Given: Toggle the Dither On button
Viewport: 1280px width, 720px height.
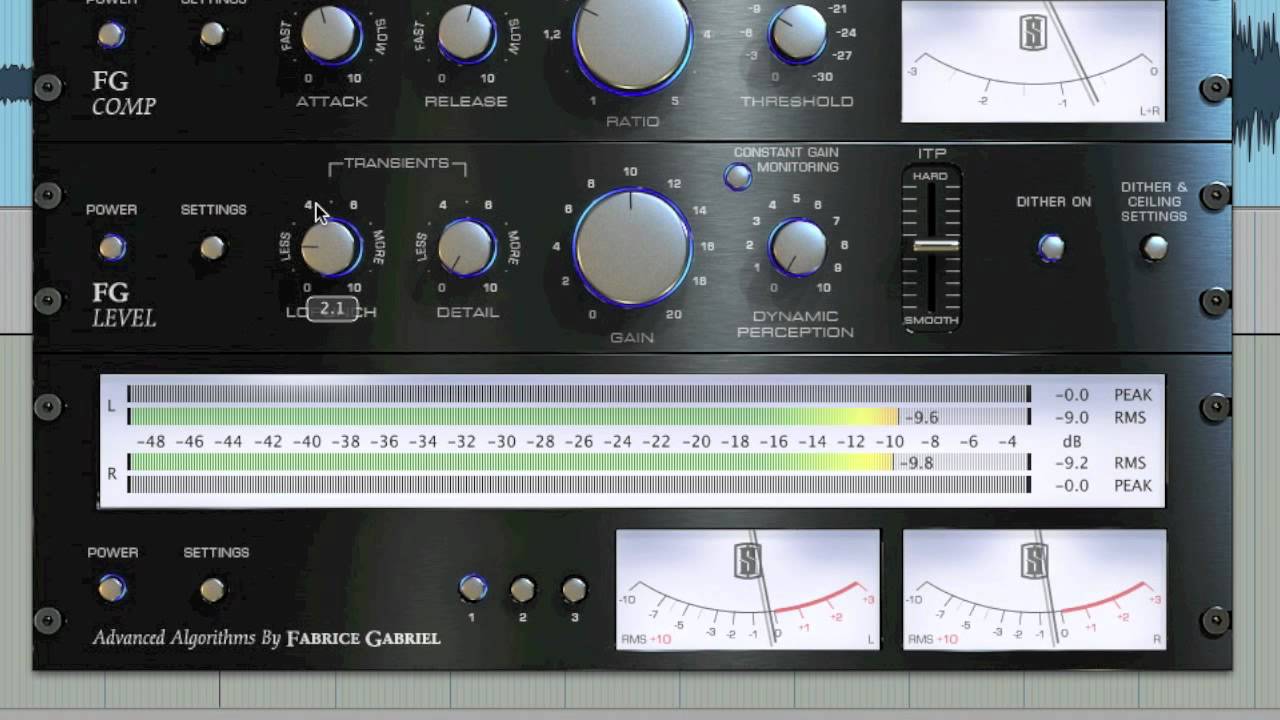Looking at the screenshot, I should click(x=1051, y=247).
